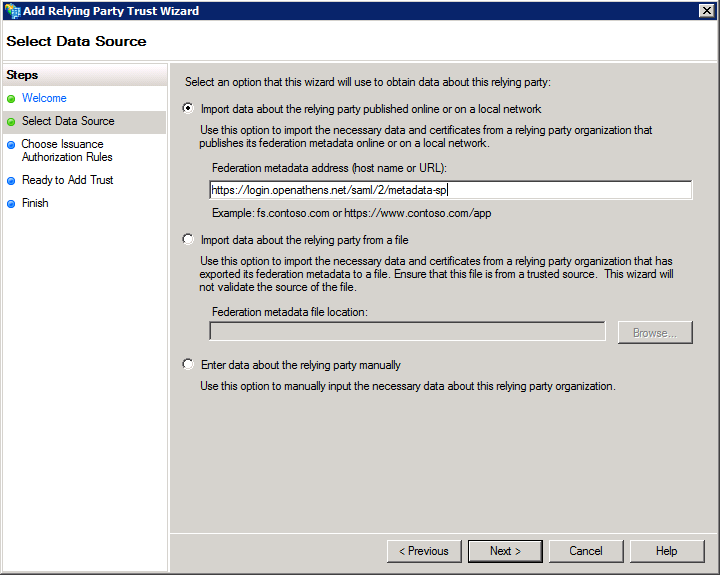The image size is (720, 575).
Task: Choose import relying party data from file
Action: point(188,240)
